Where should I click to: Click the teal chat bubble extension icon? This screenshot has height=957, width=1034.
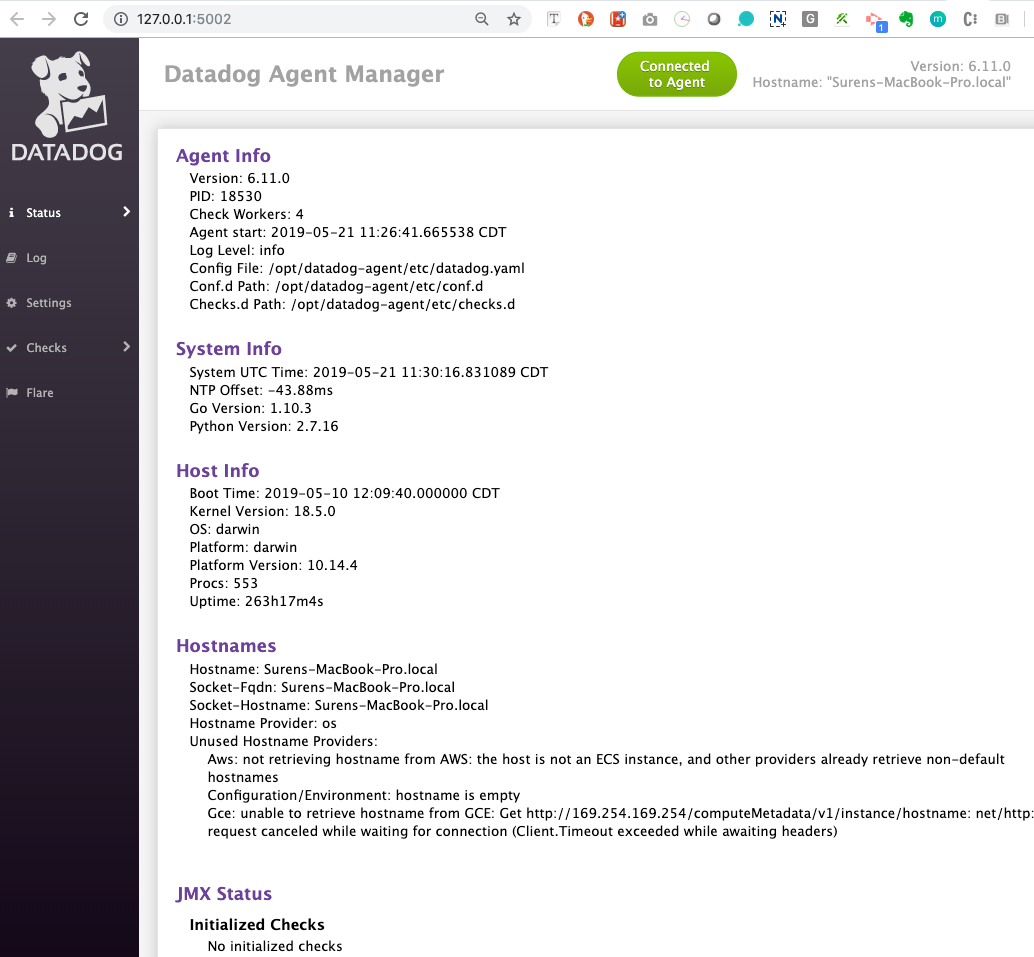point(746,19)
